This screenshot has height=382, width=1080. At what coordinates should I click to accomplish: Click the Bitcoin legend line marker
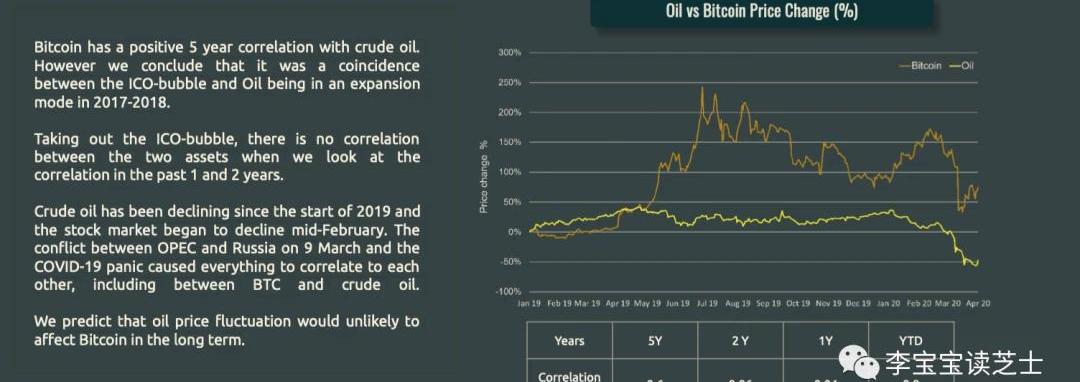[x=904, y=66]
